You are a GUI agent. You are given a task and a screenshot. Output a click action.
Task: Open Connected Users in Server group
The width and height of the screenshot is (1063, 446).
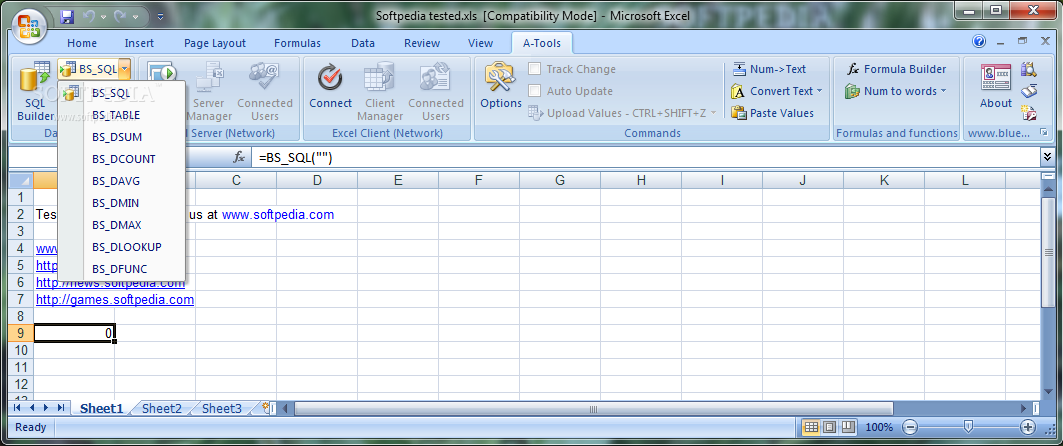tap(264, 91)
